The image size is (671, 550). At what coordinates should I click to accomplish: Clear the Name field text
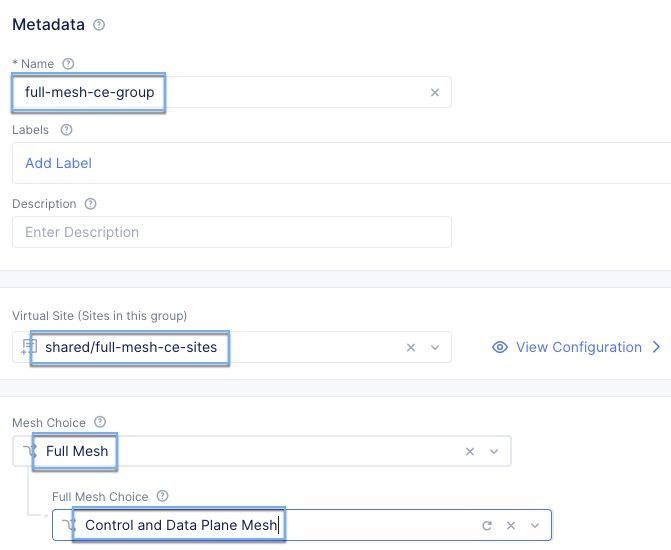435,92
